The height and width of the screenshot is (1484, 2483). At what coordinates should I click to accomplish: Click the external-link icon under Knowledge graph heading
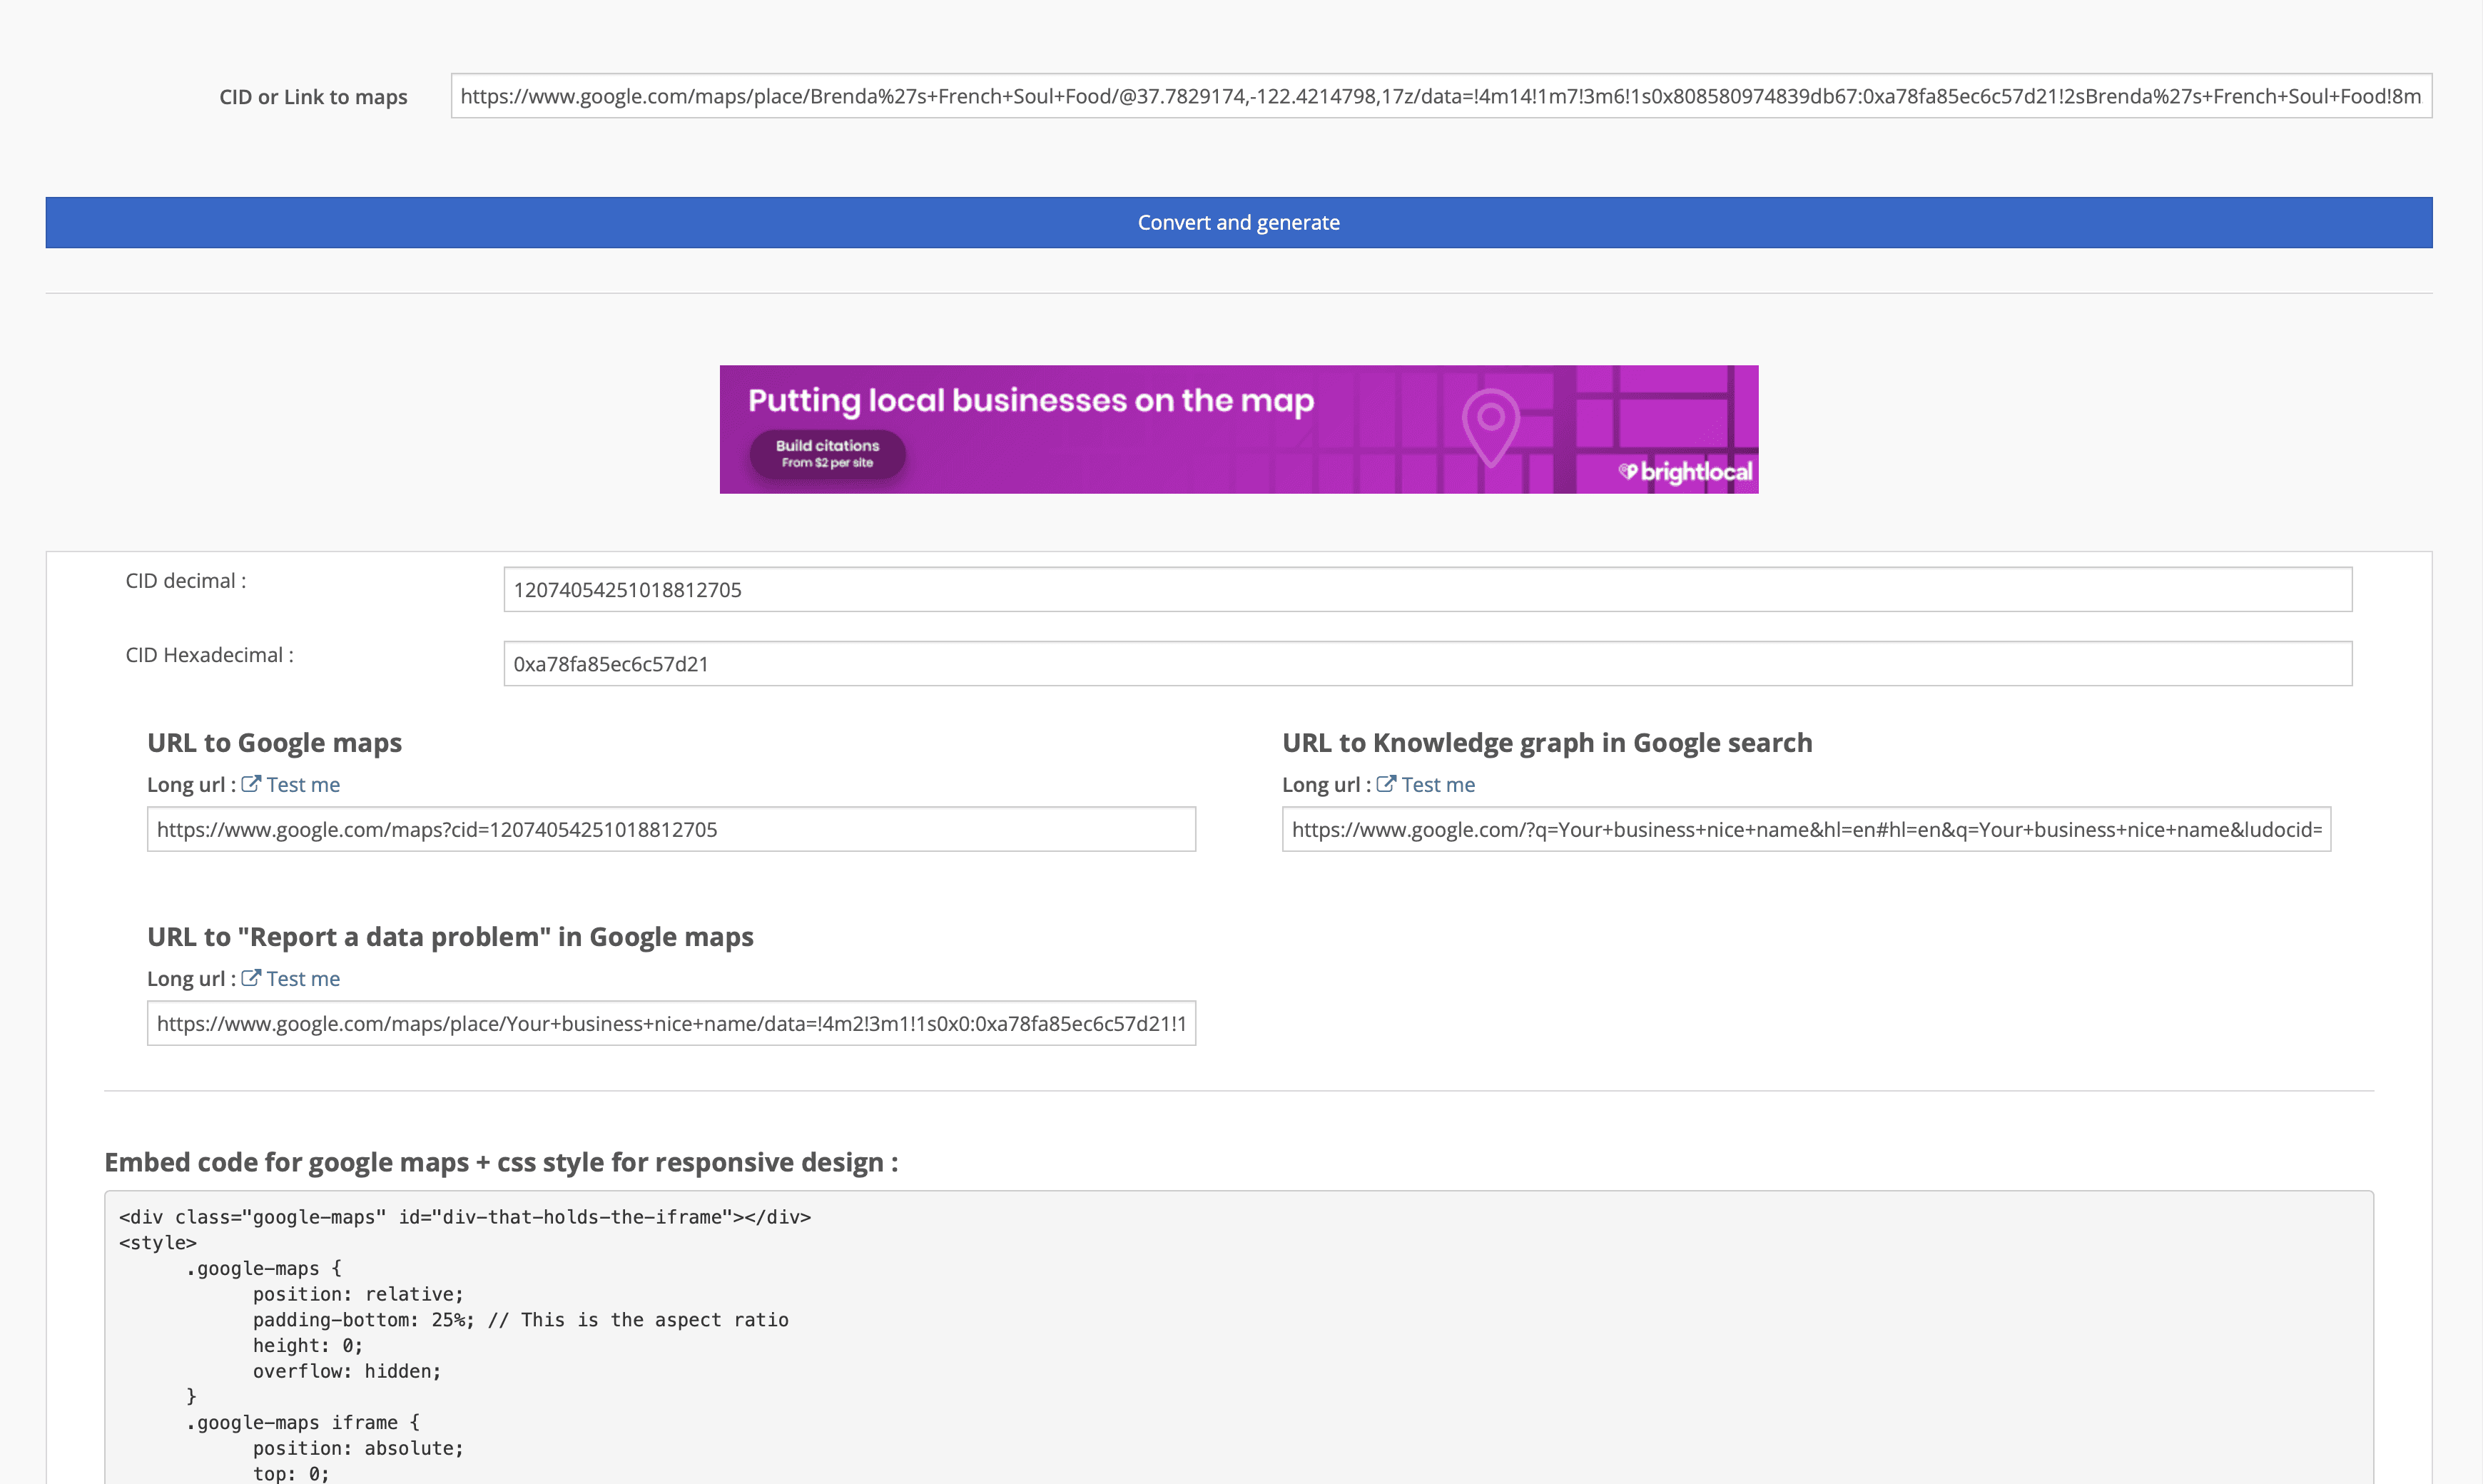(1386, 784)
